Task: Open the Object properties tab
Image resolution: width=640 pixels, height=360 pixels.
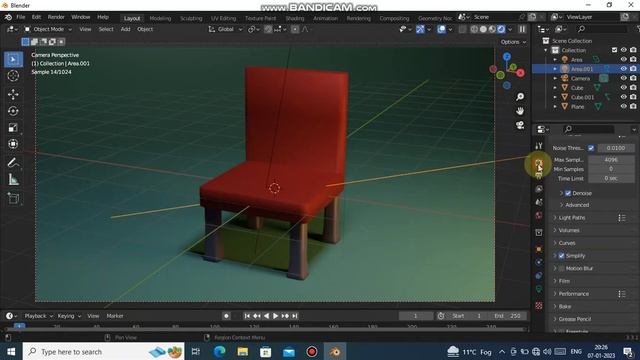Action: coord(539,249)
